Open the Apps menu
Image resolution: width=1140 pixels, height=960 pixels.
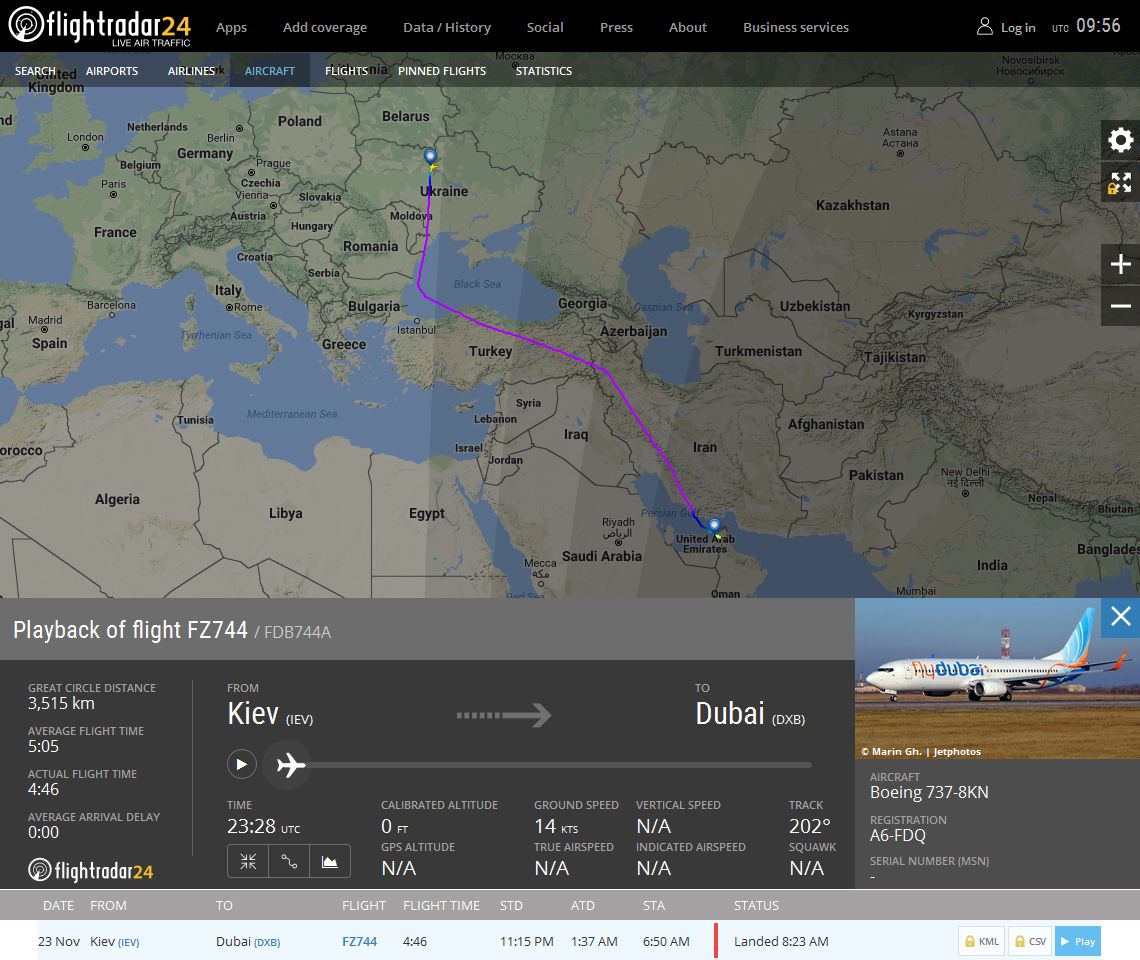click(231, 27)
